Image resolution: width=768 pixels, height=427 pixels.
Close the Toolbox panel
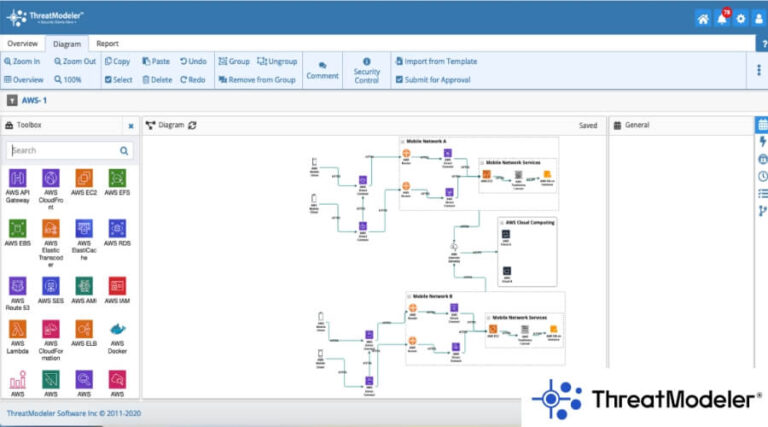click(130, 126)
